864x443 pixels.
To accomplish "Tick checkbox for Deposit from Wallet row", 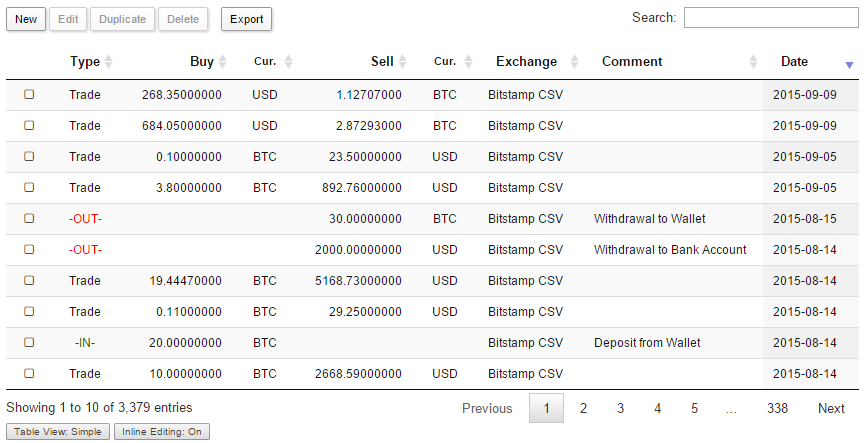I will (29, 342).
